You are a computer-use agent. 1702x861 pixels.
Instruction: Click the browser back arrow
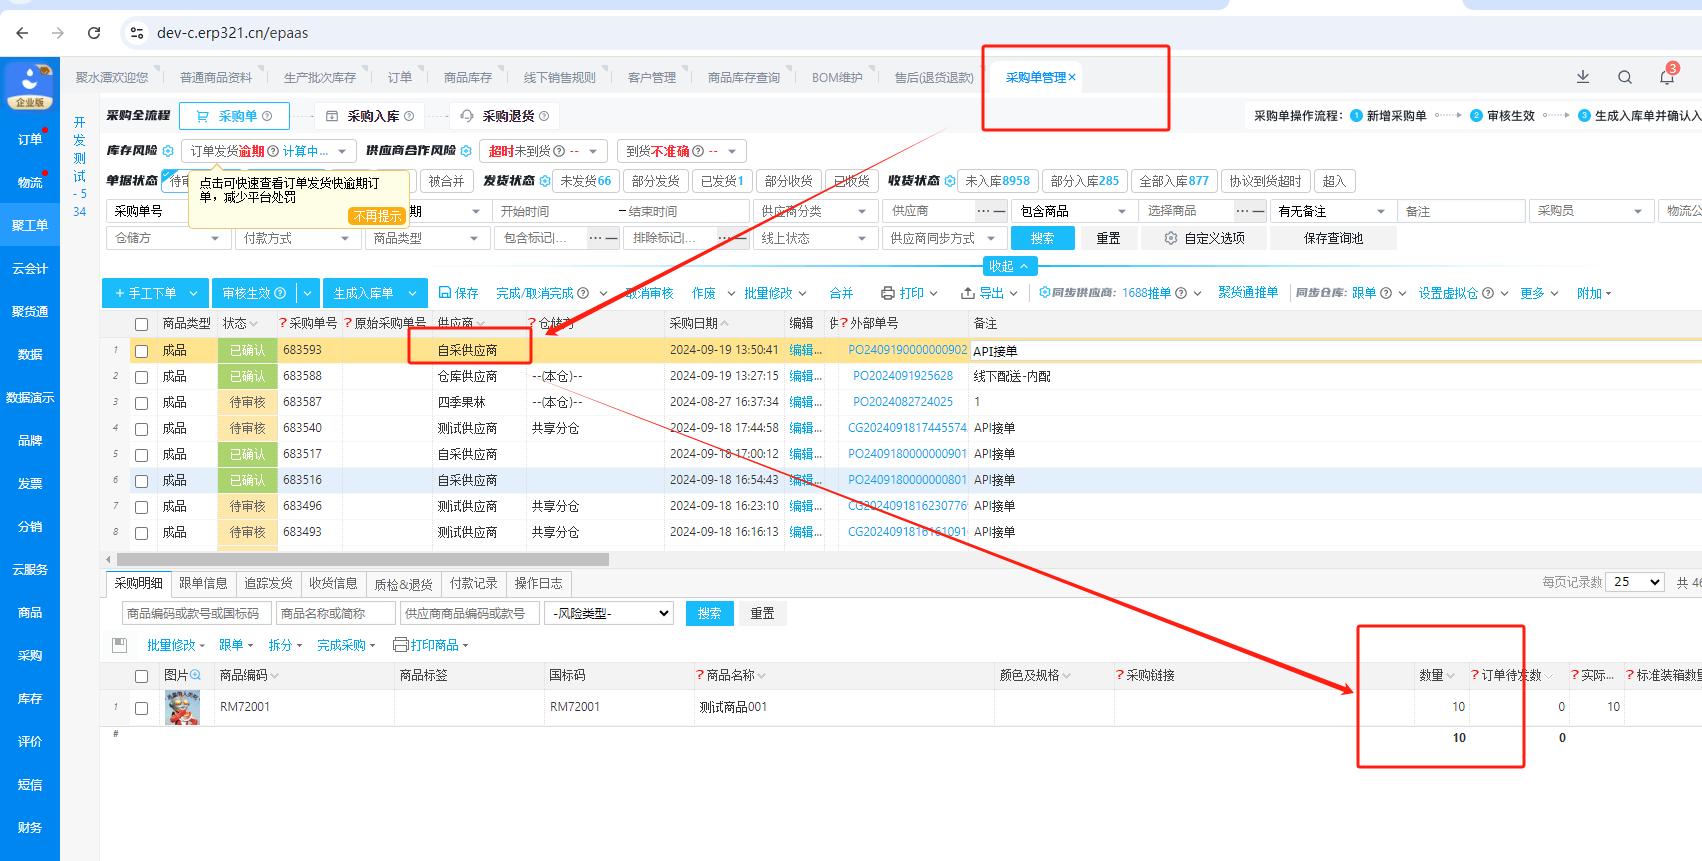[x=22, y=33]
